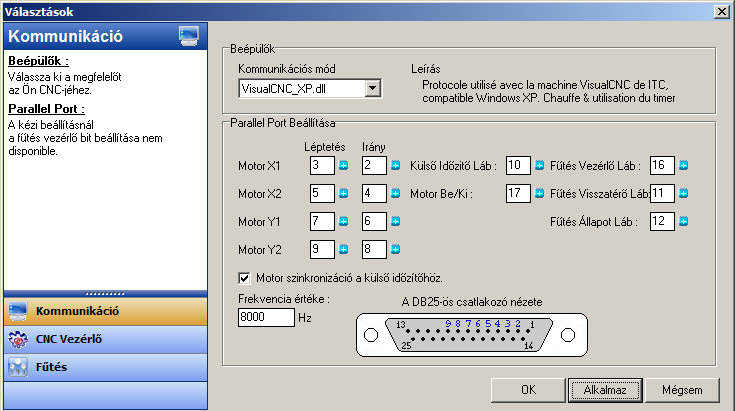Viewport: 735px width, 411px height.
Task: Switch to Kommunikáció section tab
Action: point(105,311)
